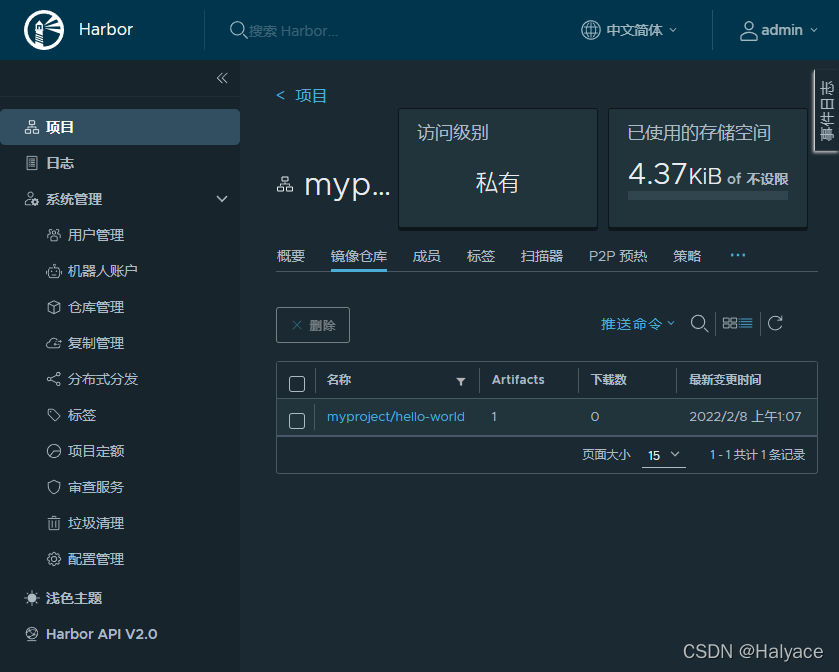Image resolution: width=839 pixels, height=672 pixels.
Task: Click the 复制管理 cloud icon
Action: 54,343
